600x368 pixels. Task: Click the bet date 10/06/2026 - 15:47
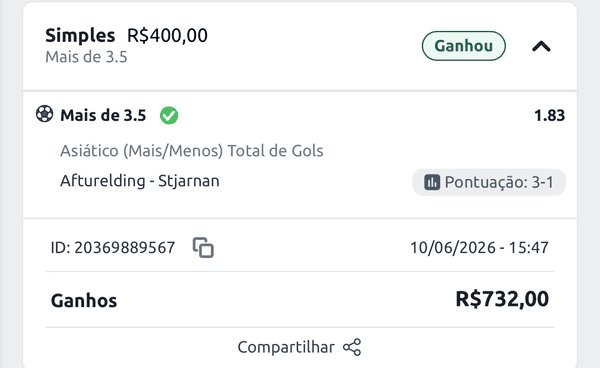click(x=479, y=248)
